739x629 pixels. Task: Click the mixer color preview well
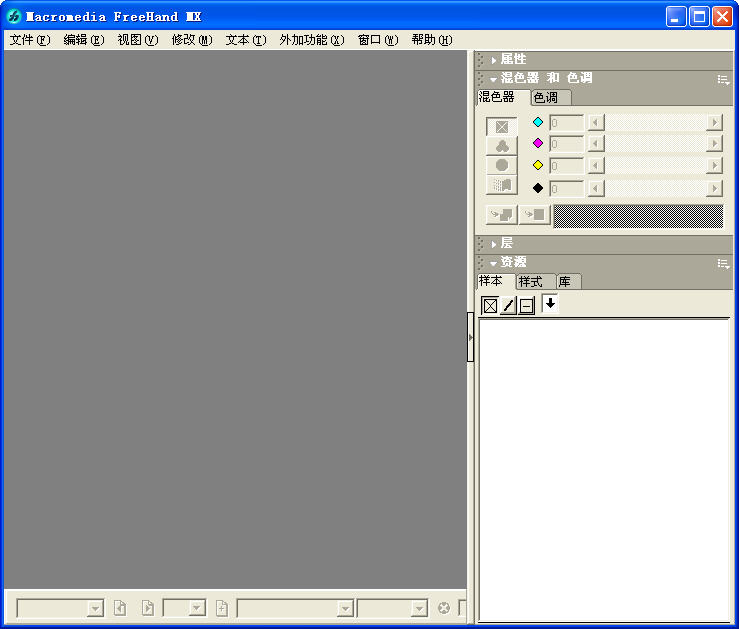(638, 216)
